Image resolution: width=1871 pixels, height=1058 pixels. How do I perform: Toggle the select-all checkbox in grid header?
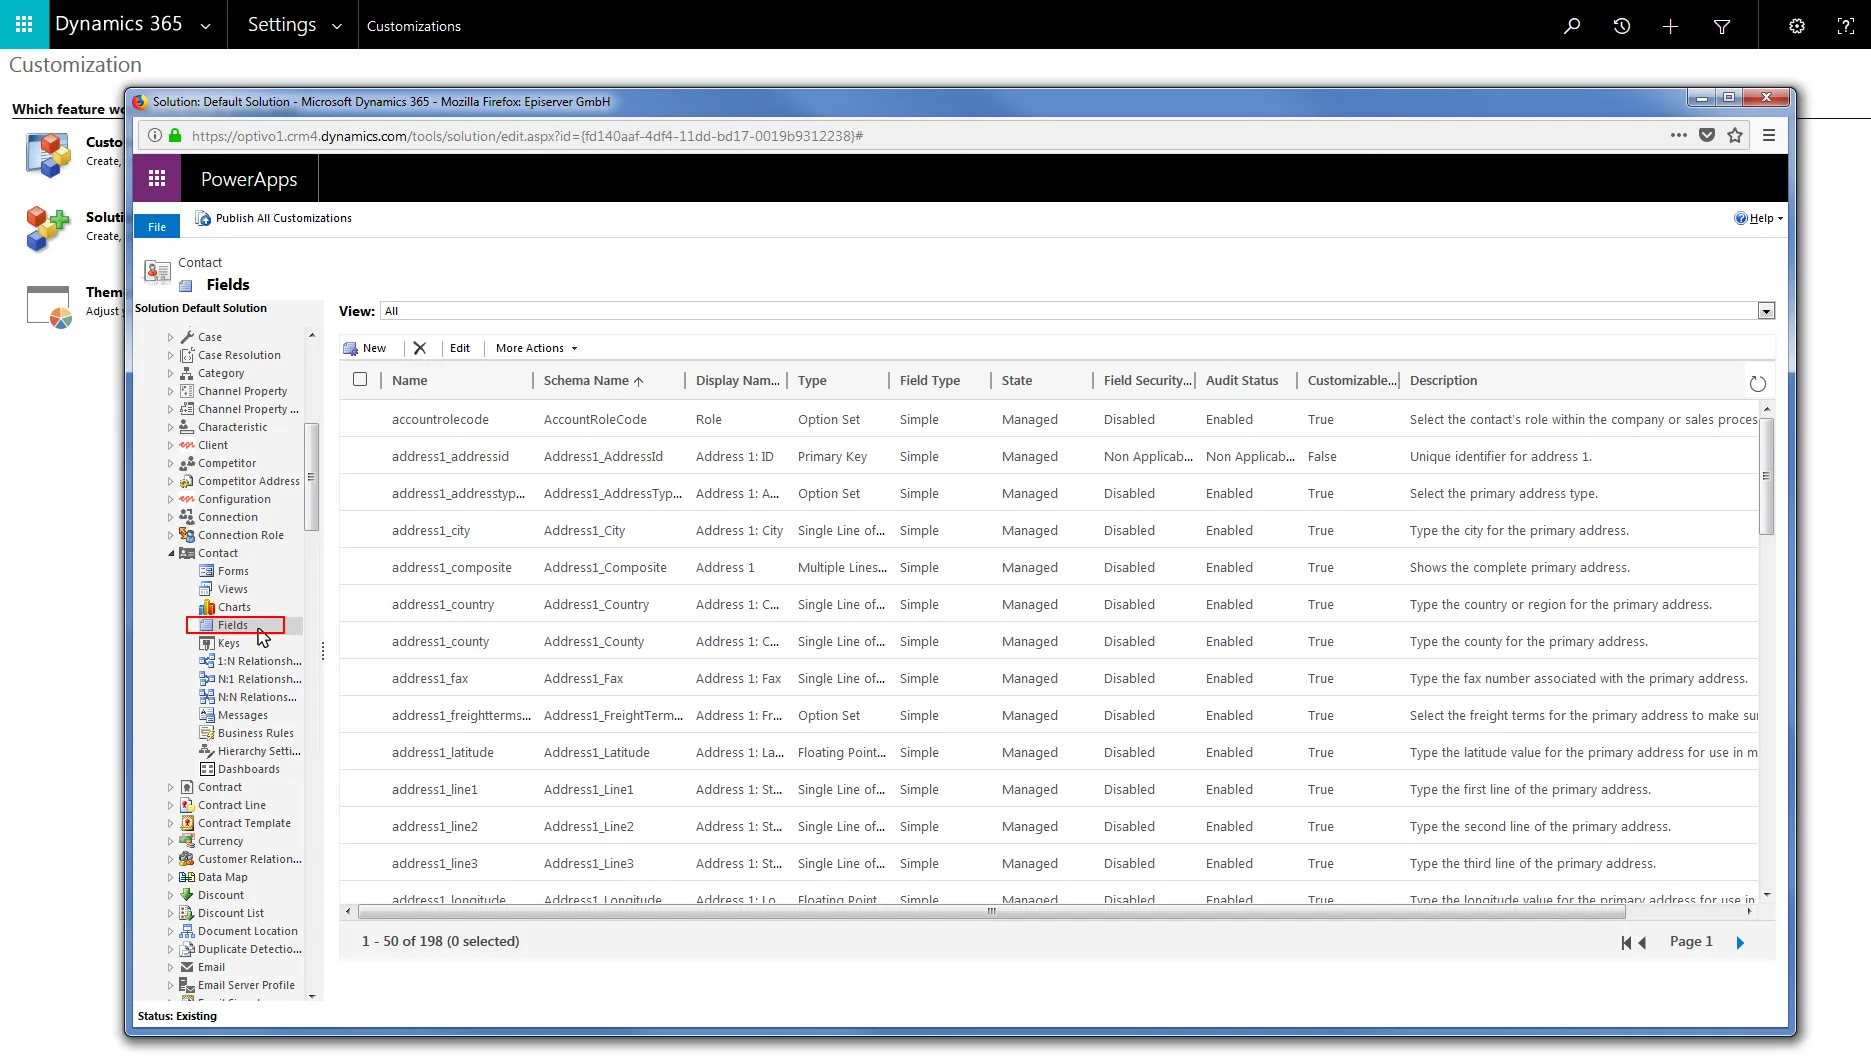coord(360,379)
